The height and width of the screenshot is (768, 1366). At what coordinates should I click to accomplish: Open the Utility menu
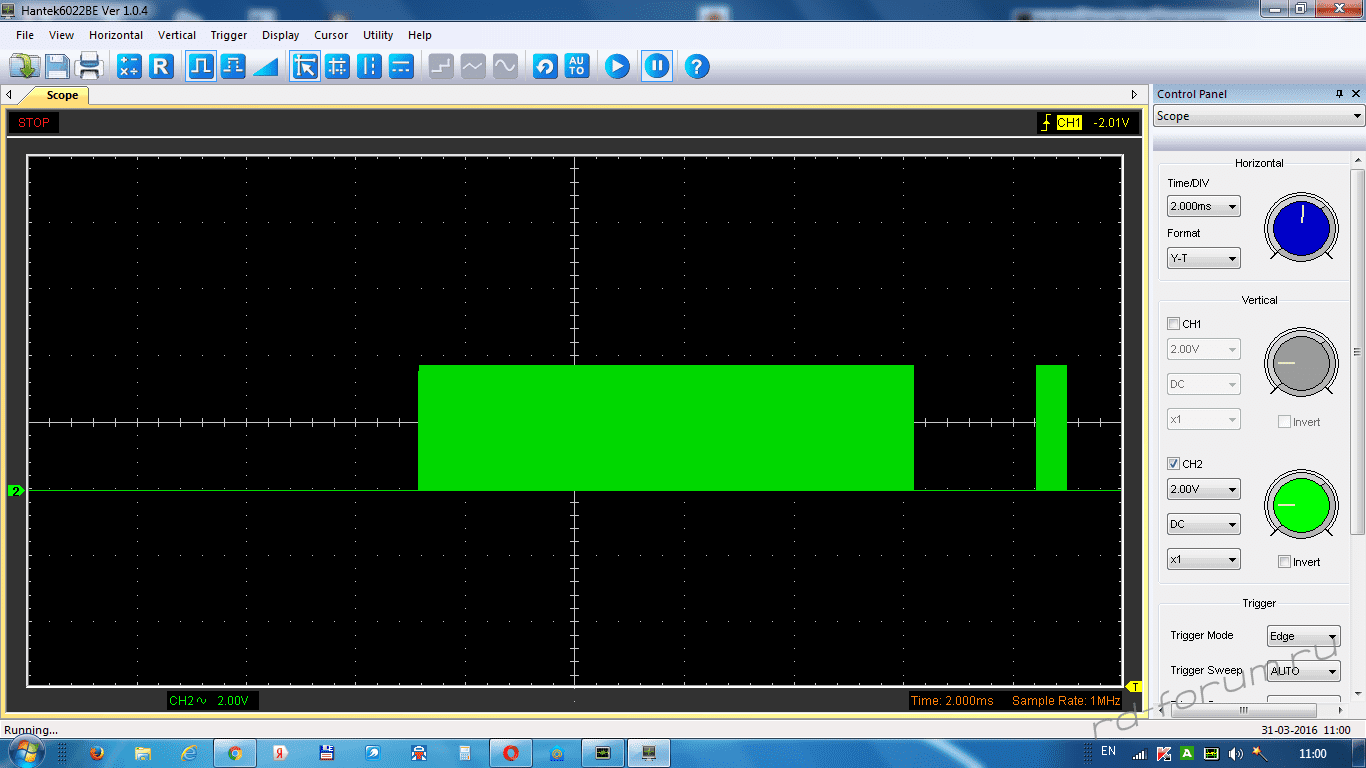click(378, 35)
